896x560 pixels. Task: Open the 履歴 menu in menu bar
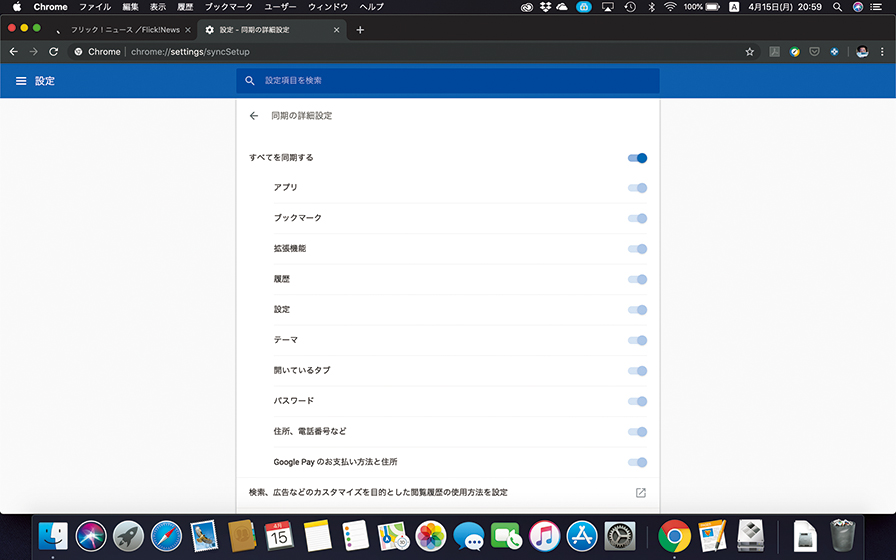pos(185,7)
